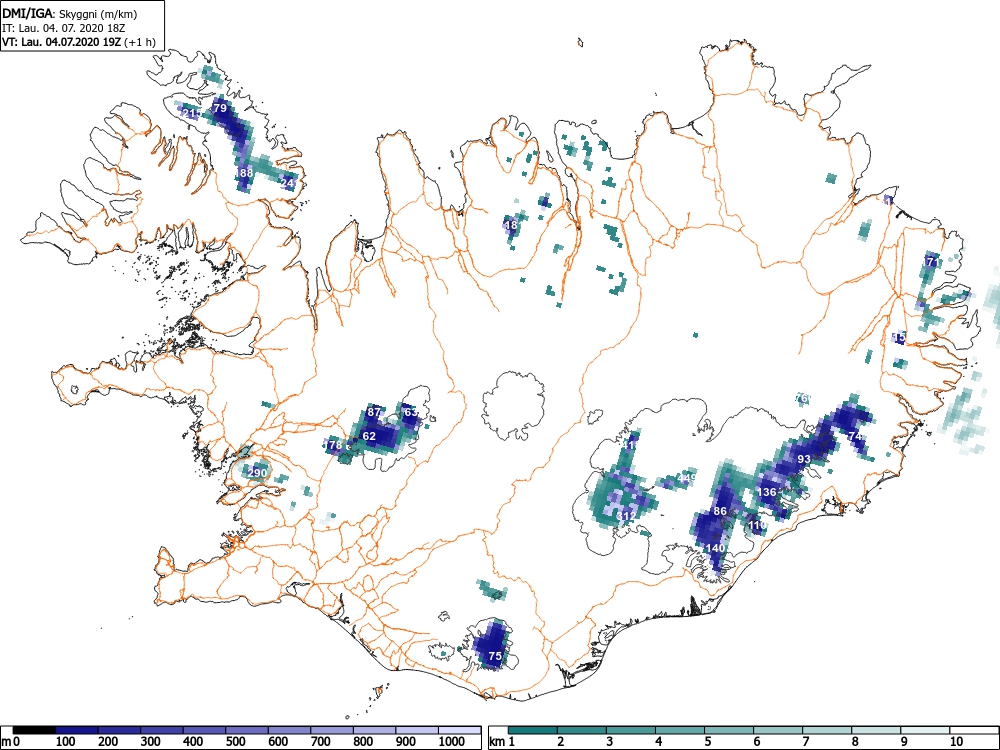This screenshot has width=1000, height=750.
Task: Select the "IT: Lau. 04. 07. 2020 18Z" line
Action: point(66,28)
